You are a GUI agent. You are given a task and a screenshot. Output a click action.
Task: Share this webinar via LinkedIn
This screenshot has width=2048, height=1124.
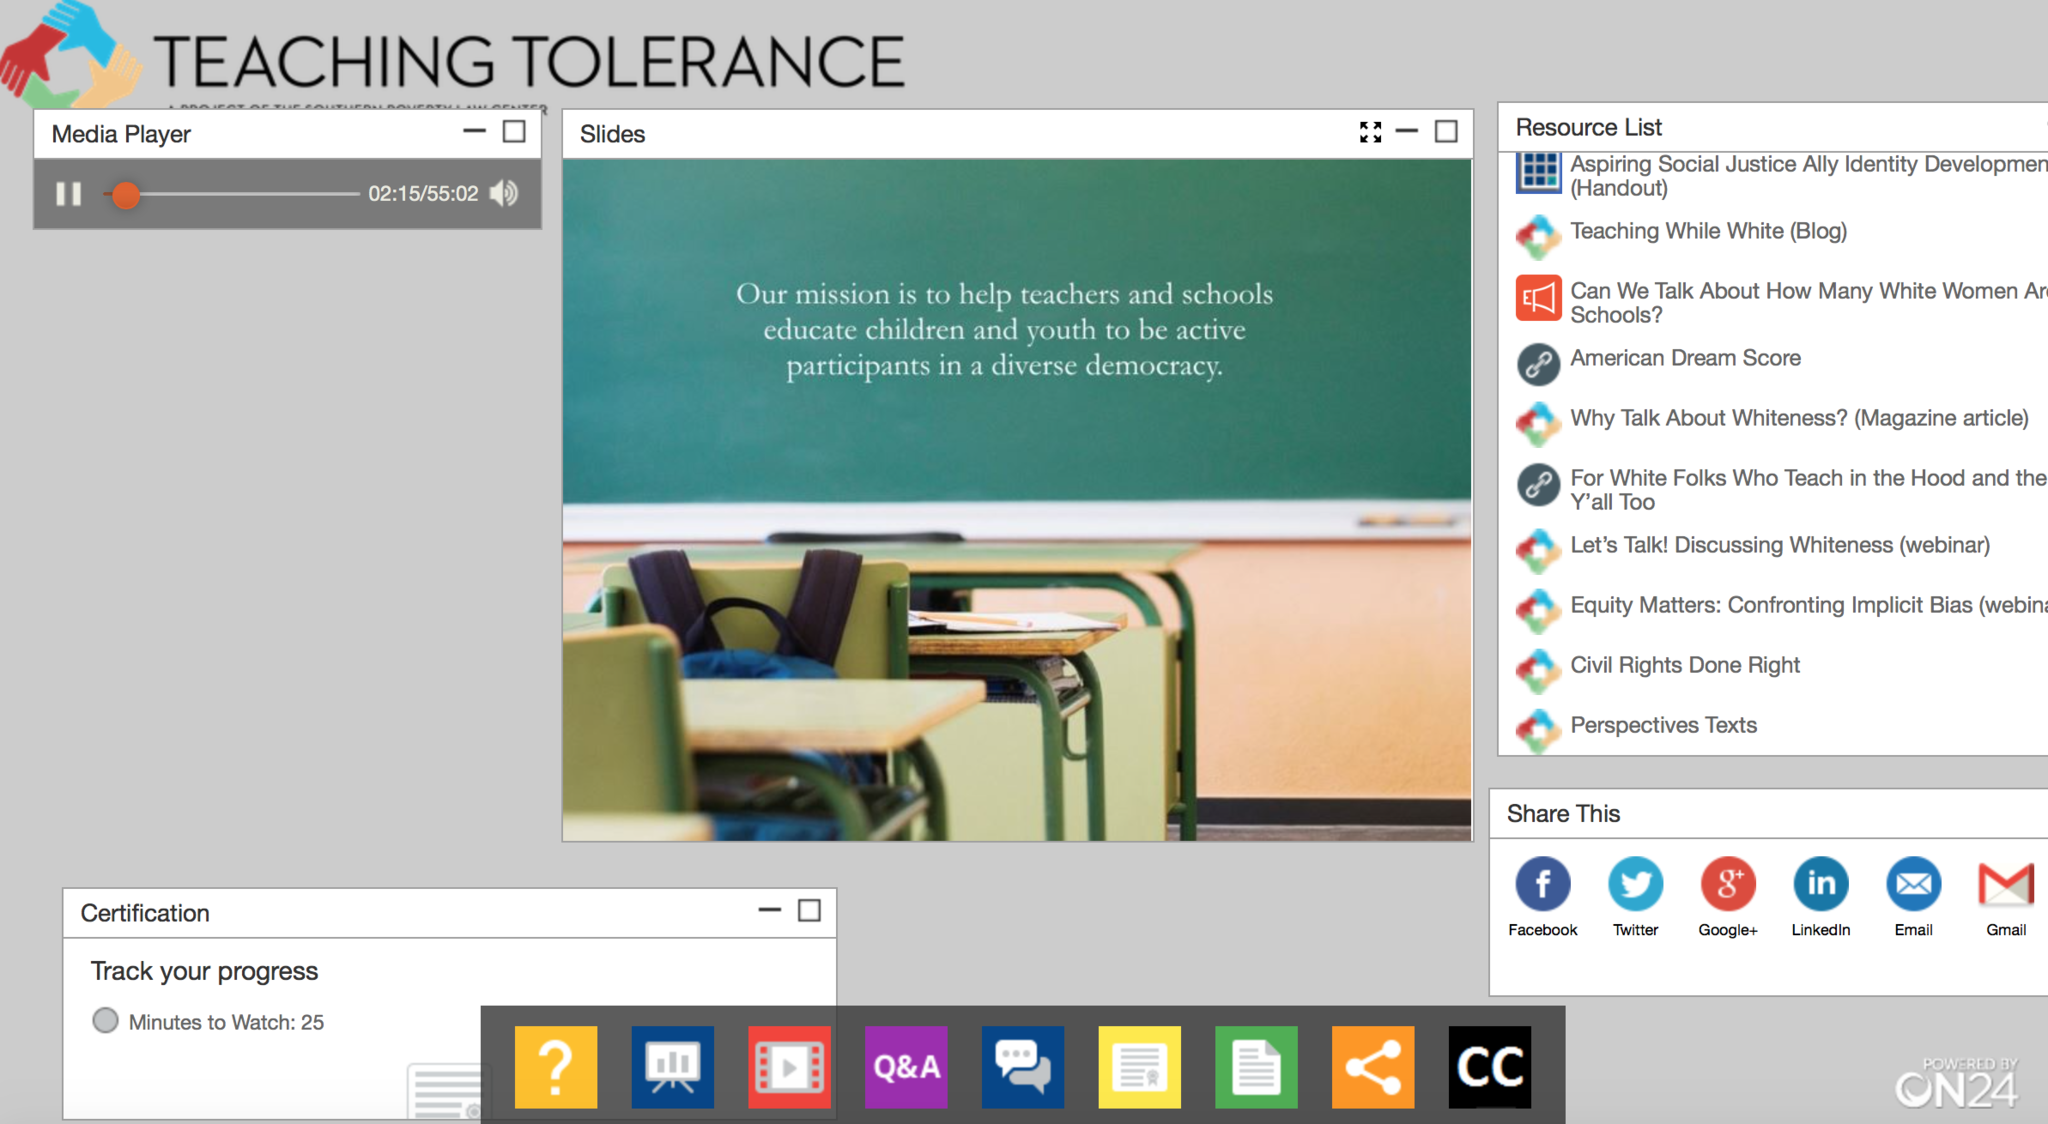[1820, 885]
